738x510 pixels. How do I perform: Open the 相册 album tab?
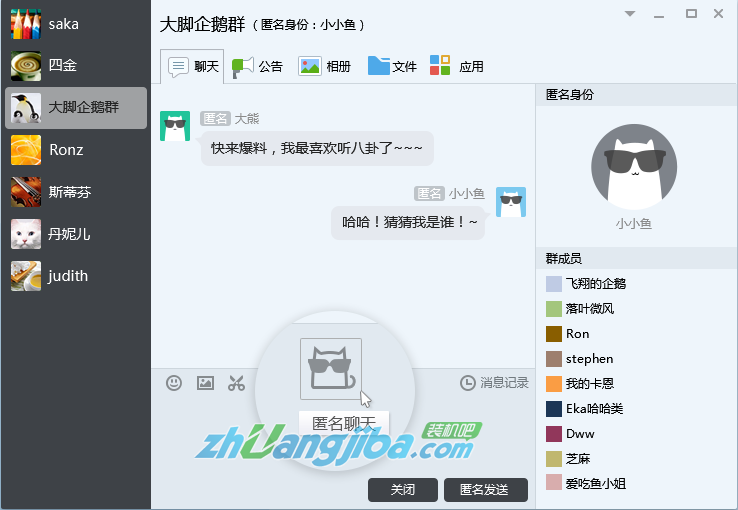[x=325, y=66]
